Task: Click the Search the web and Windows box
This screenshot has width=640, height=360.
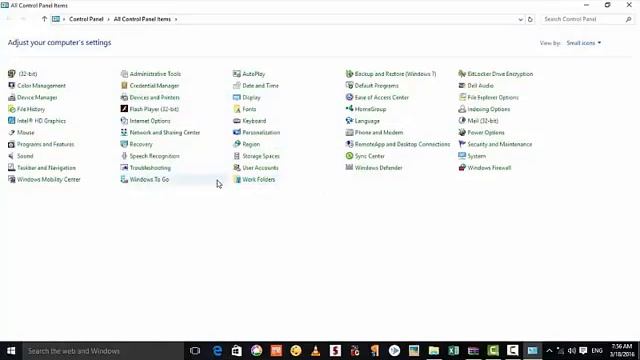Action: click(x=103, y=351)
